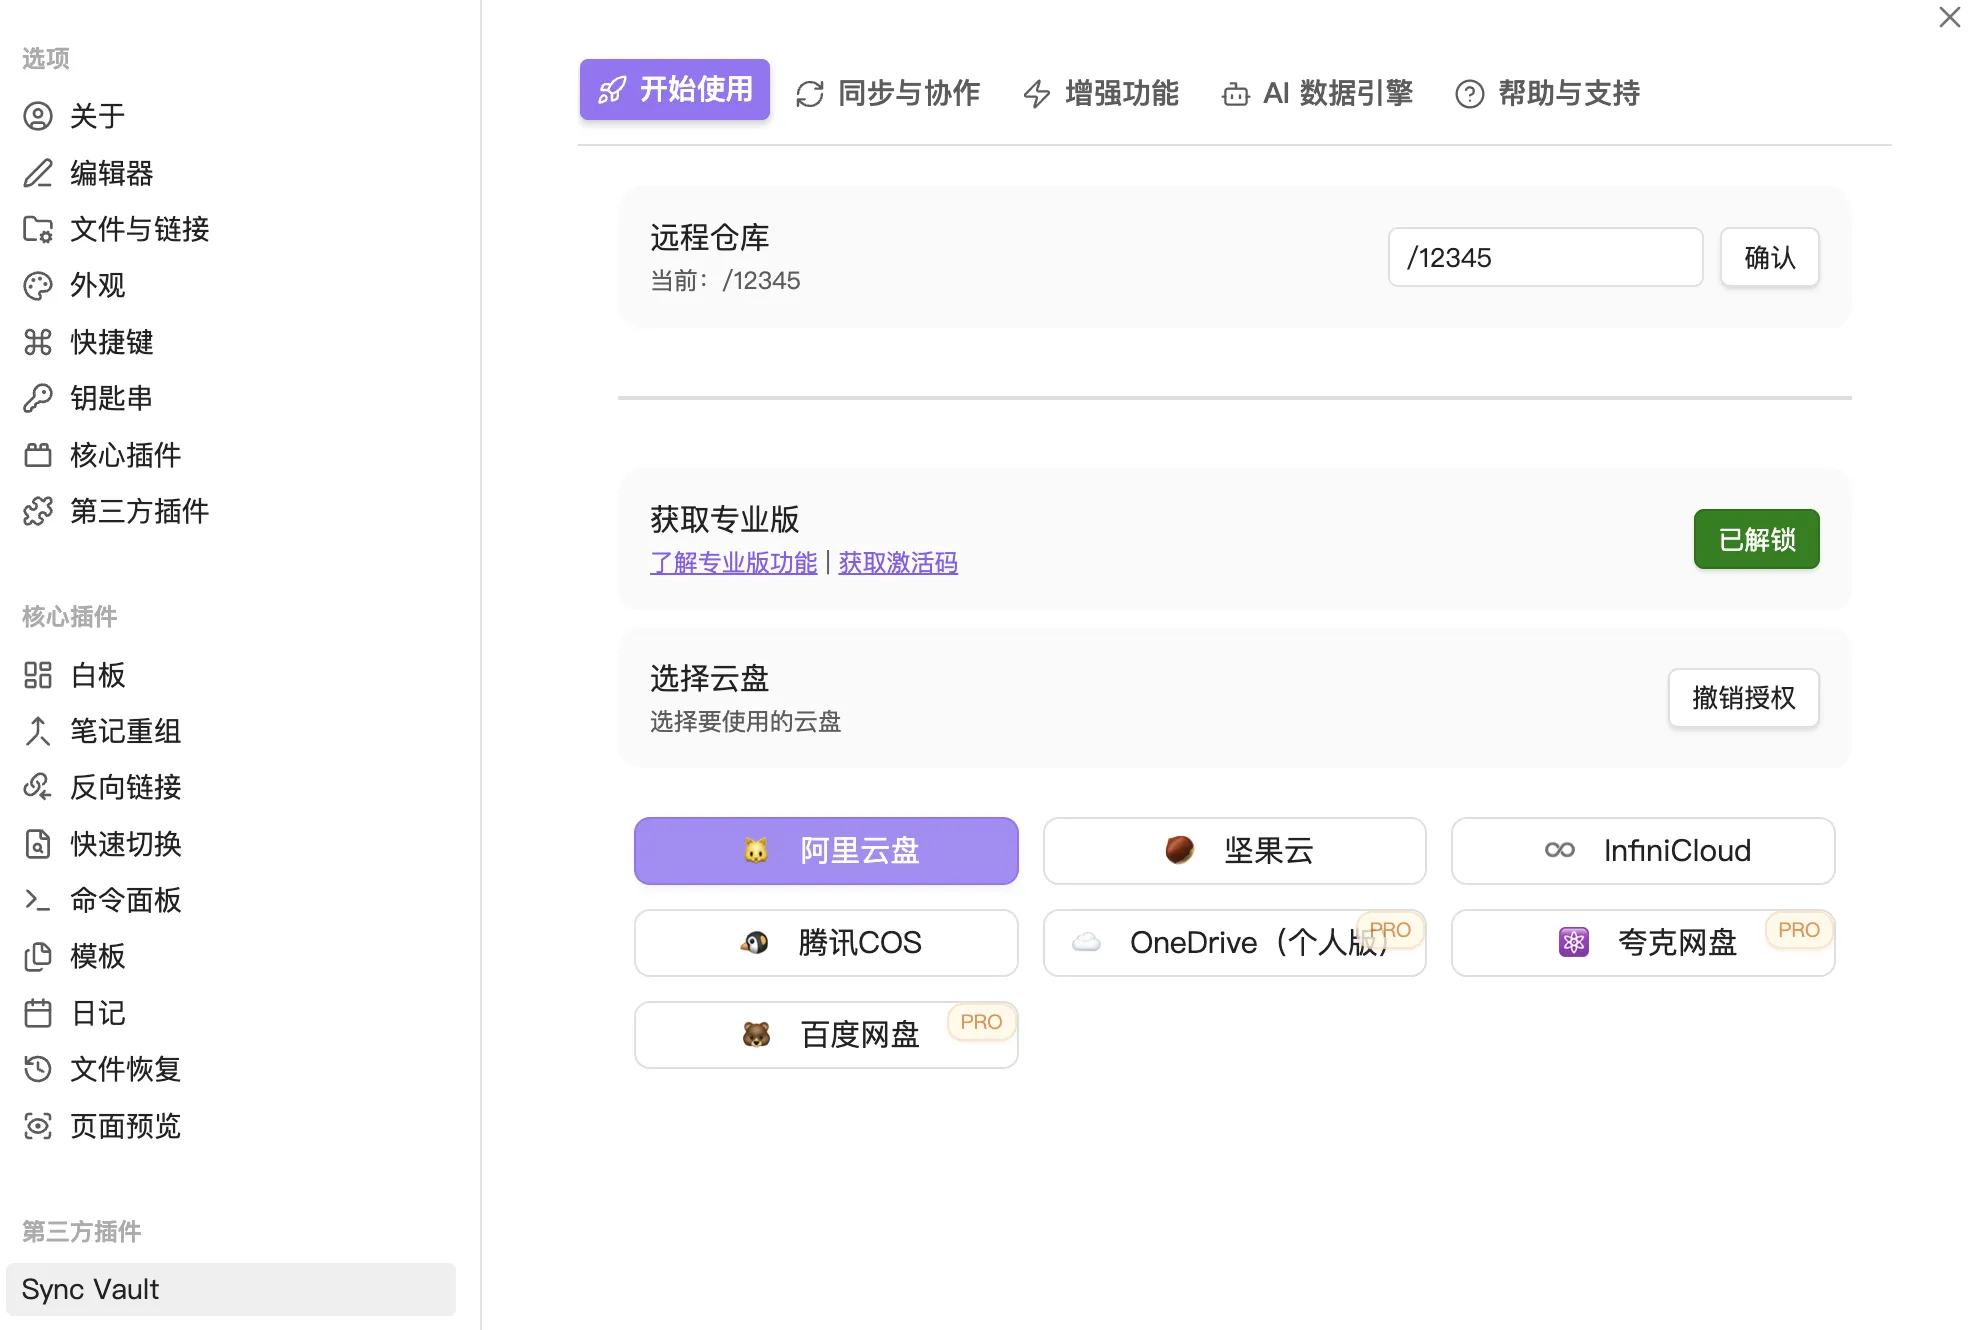Click the 钥匙串 key icon
Image resolution: width=1970 pixels, height=1330 pixels.
tap(38, 398)
